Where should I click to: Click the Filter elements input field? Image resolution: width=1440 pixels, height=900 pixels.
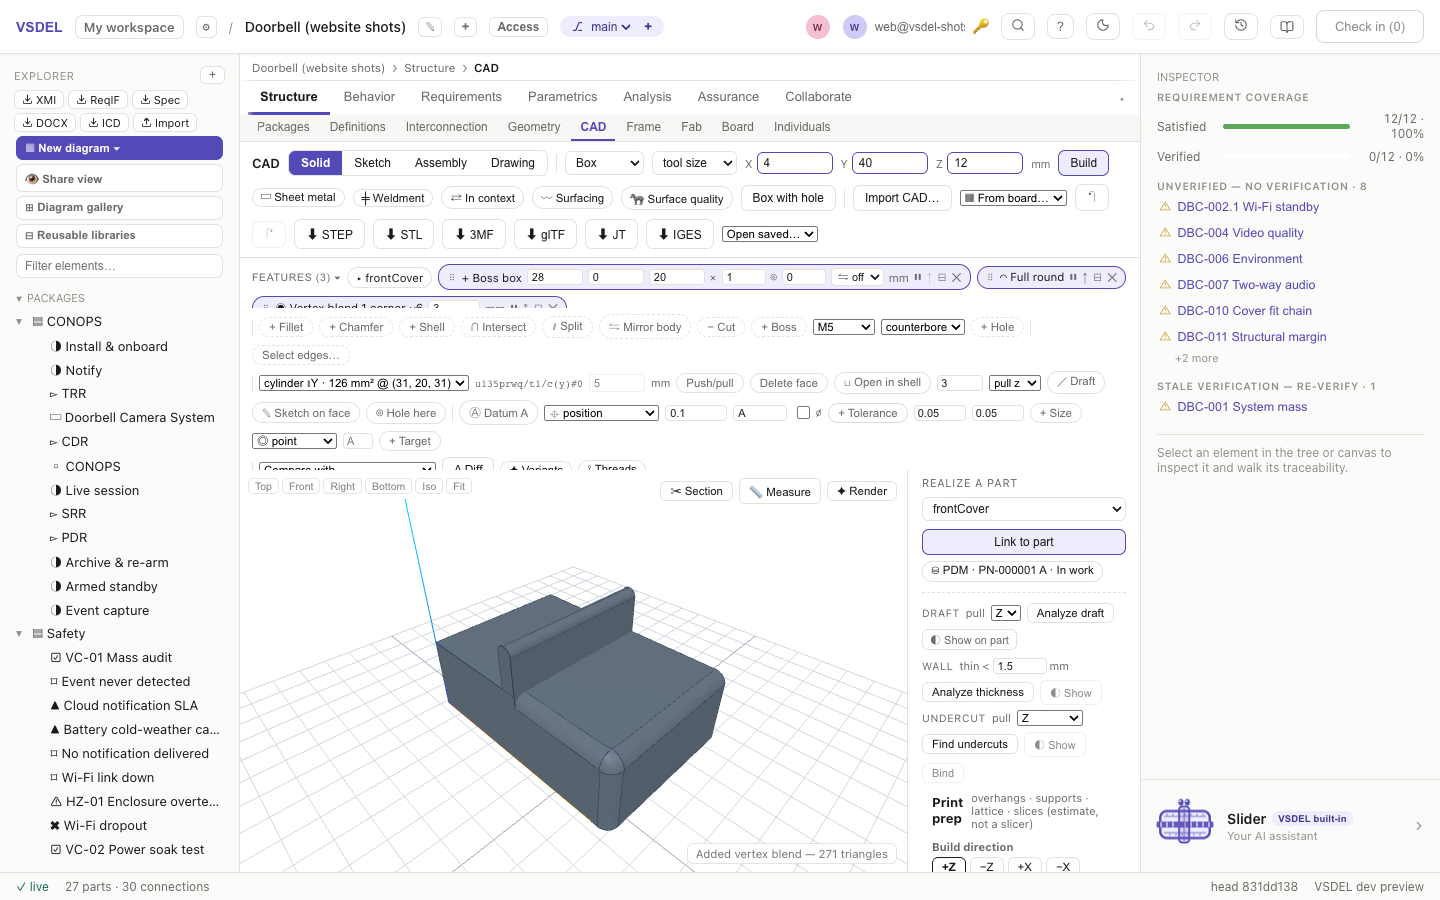coord(119,266)
